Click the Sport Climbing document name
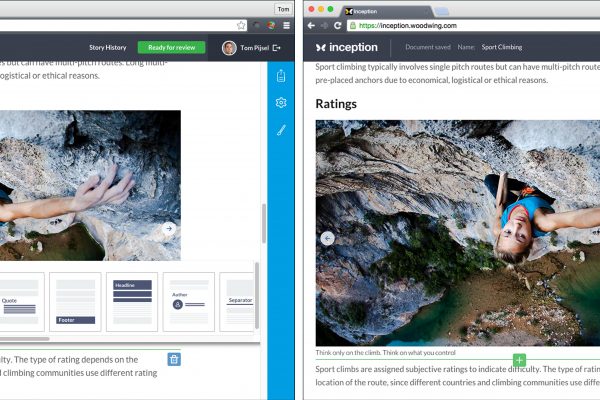 click(x=502, y=47)
